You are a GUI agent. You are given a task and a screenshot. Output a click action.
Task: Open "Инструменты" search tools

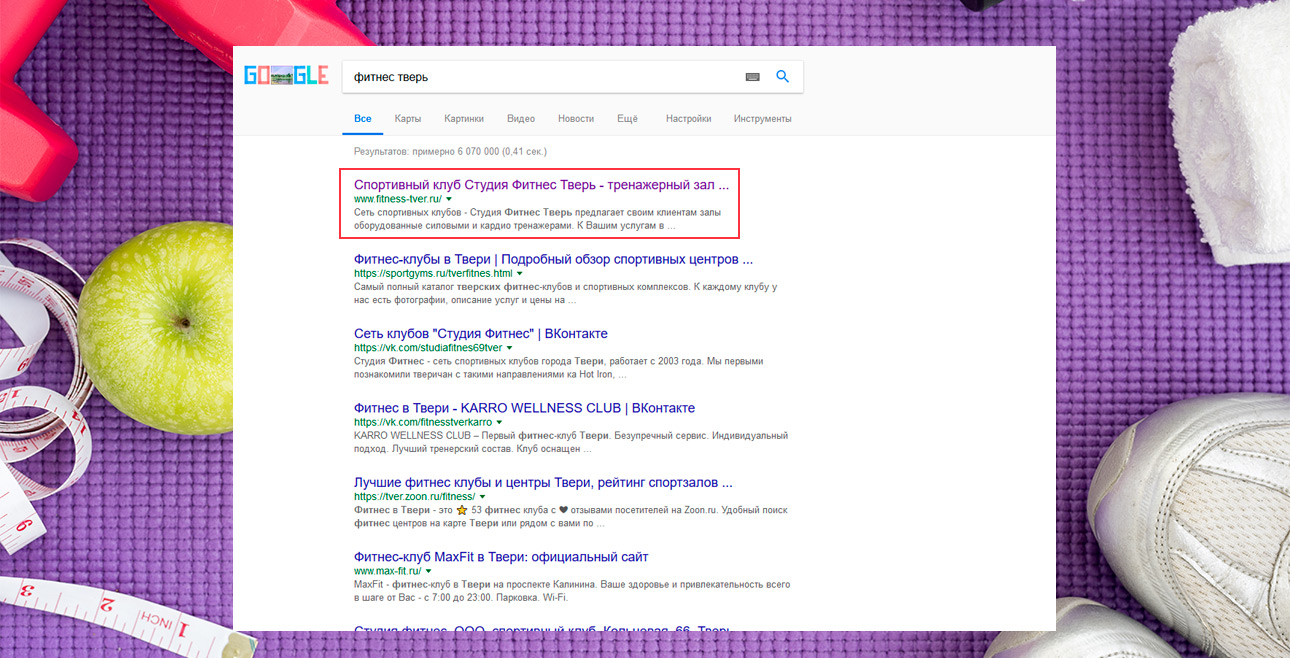[x=762, y=119]
